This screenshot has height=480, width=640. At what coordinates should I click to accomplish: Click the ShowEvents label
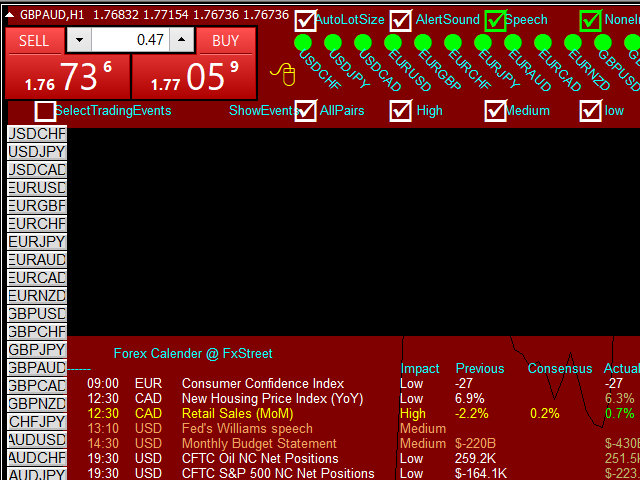[x=262, y=111]
